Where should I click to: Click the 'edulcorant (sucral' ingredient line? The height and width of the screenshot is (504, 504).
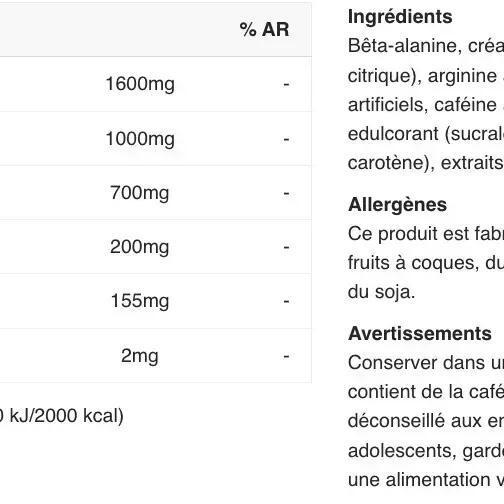click(426, 134)
